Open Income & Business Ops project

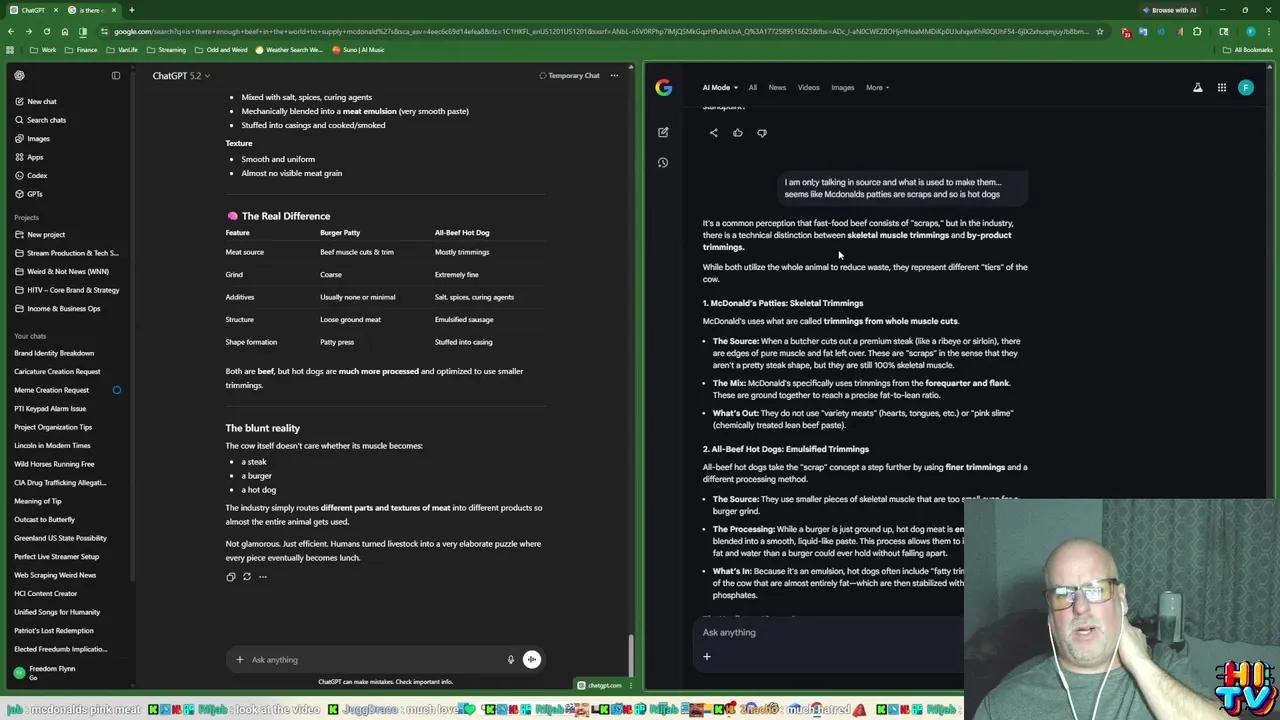tap(57, 308)
